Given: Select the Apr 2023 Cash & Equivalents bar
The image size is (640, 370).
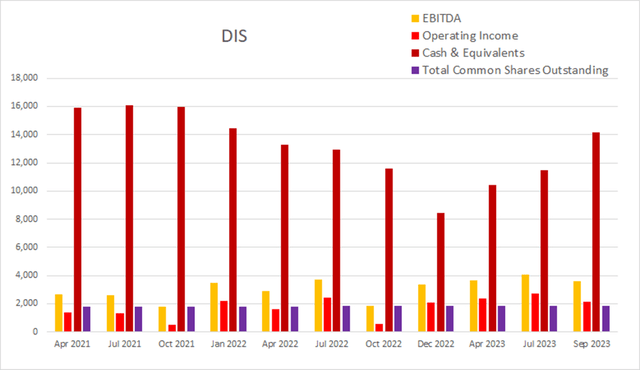Looking at the screenshot, I should tap(493, 258).
